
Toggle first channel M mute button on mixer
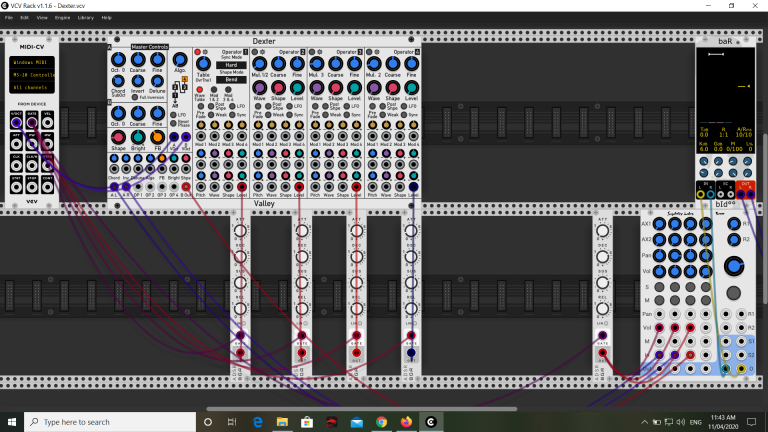click(659, 300)
